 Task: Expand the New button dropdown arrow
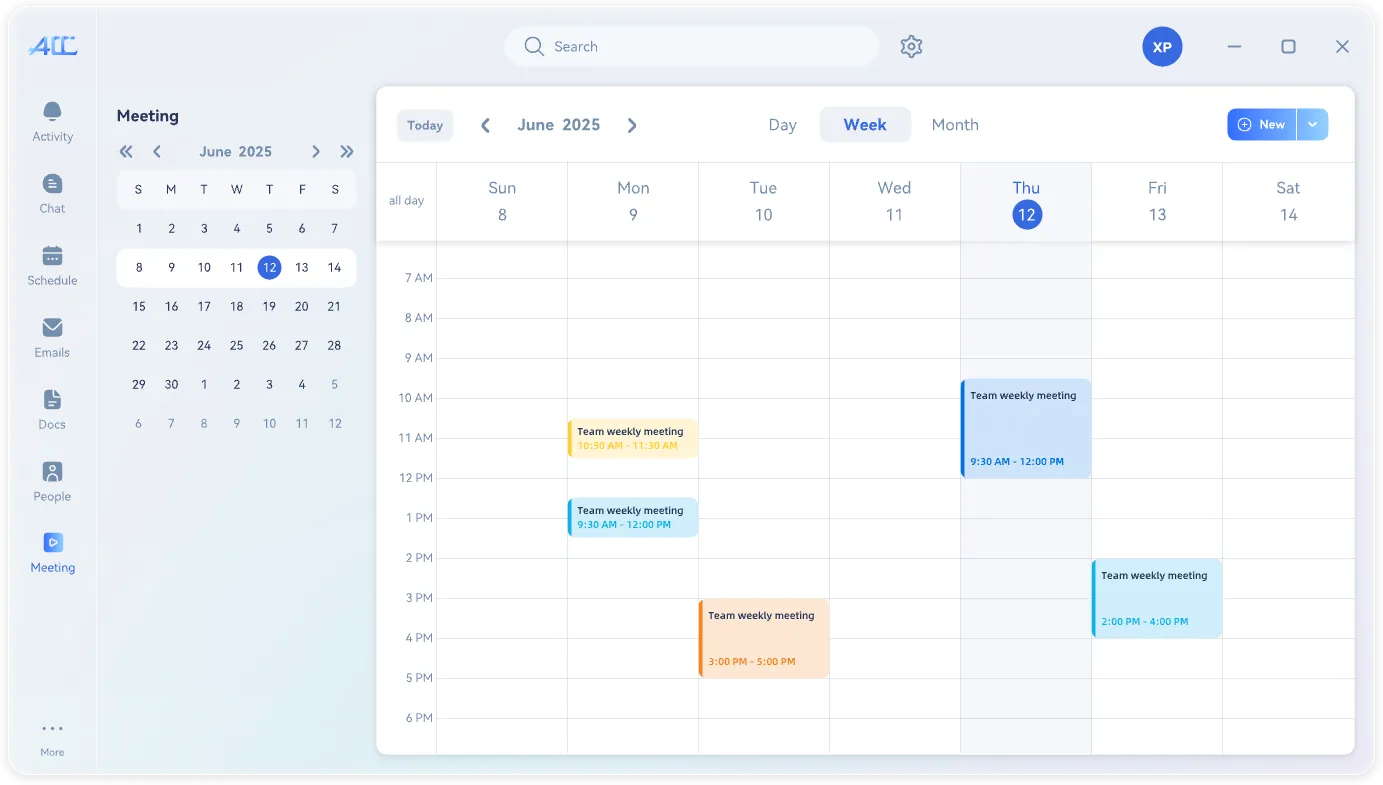tap(1312, 125)
